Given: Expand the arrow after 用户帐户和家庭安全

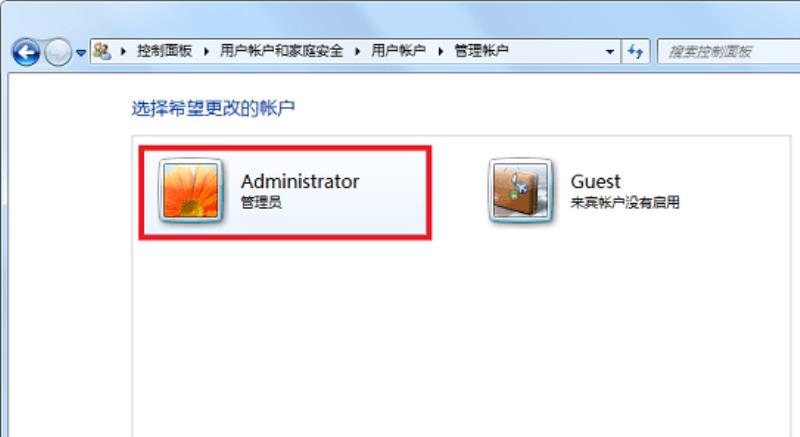Looking at the screenshot, I should 357,51.
